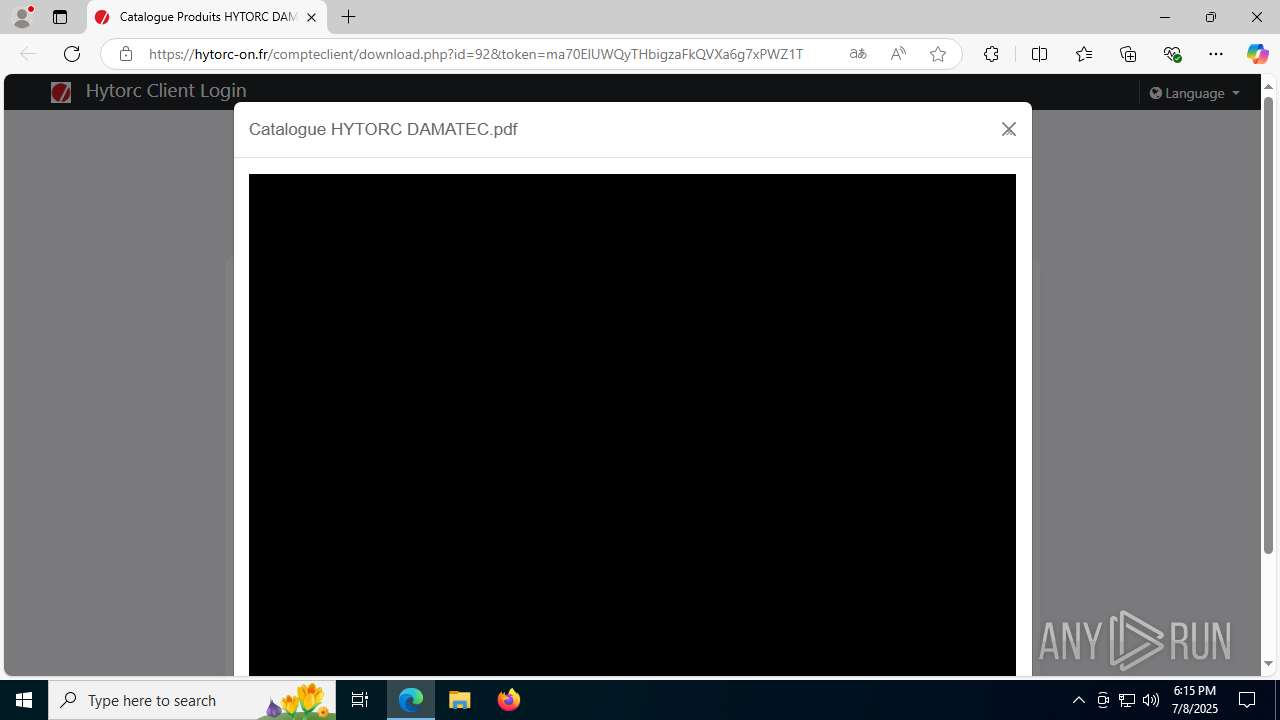Viewport: 1280px width, 720px height.
Task: Click the page vertical scrollbar thumb
Action: pyautogui.click(x=1268, y=325)
